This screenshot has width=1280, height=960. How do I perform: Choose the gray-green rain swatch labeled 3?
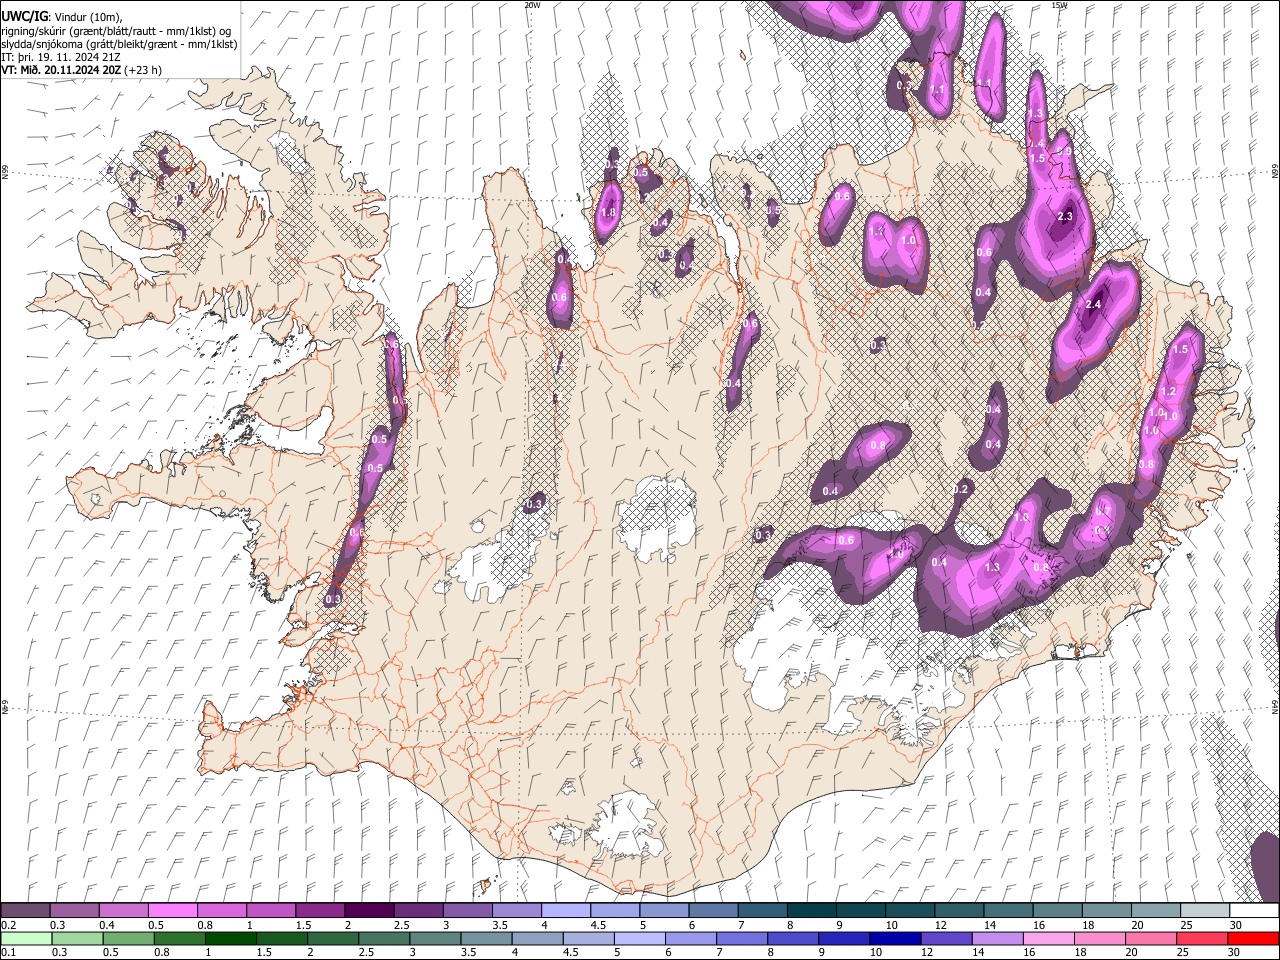point(435,938)
